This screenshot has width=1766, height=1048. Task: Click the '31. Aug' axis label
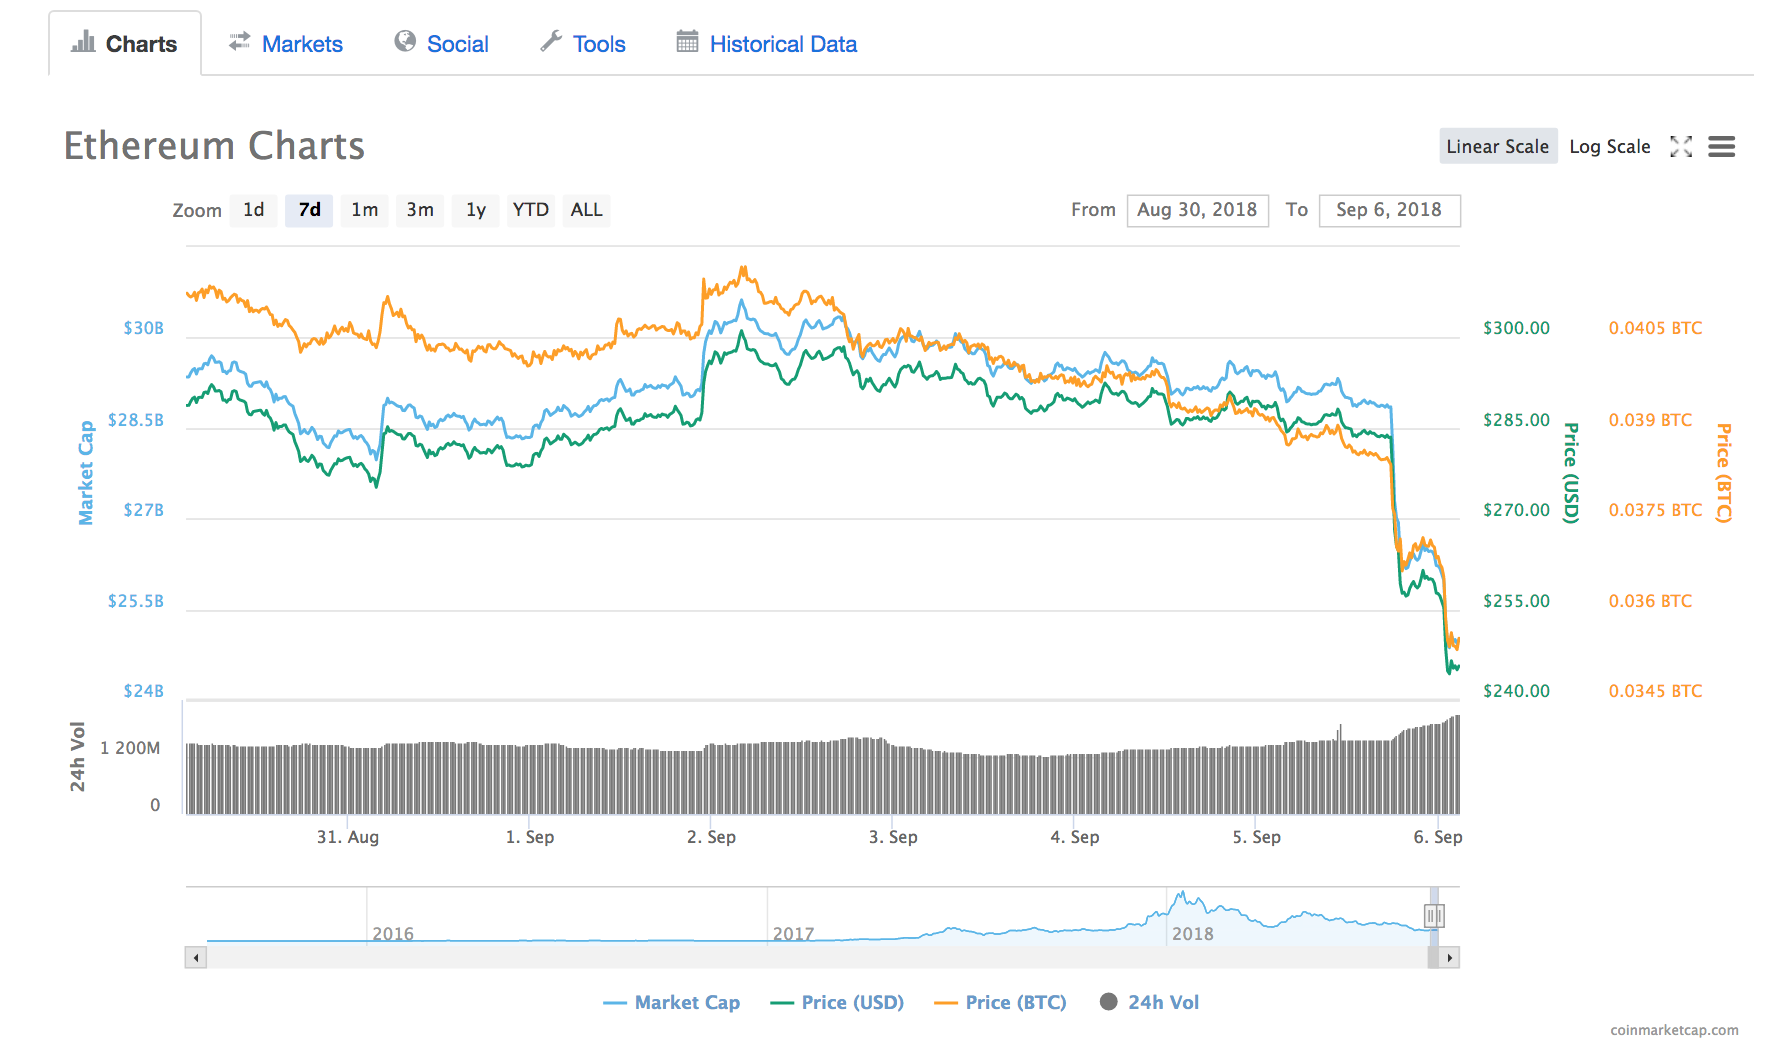[x=348, y=837]
